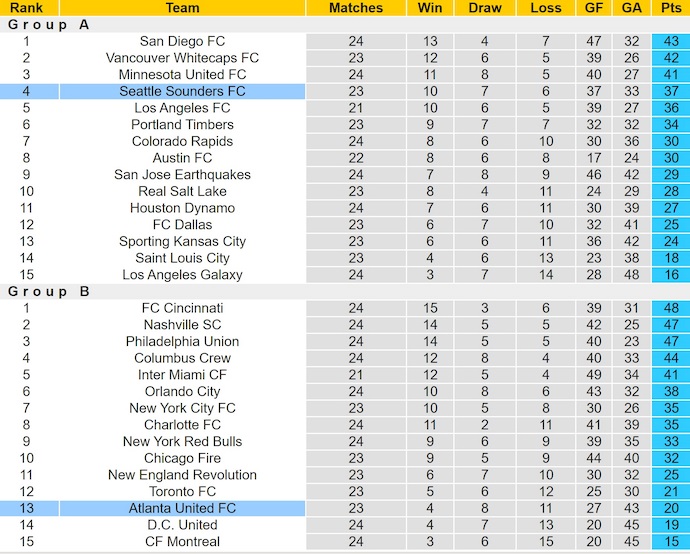The height and width of the screenshot is (554, 690).
Task: Click the FC Cincinnati team name
Action: pos(182,308)
